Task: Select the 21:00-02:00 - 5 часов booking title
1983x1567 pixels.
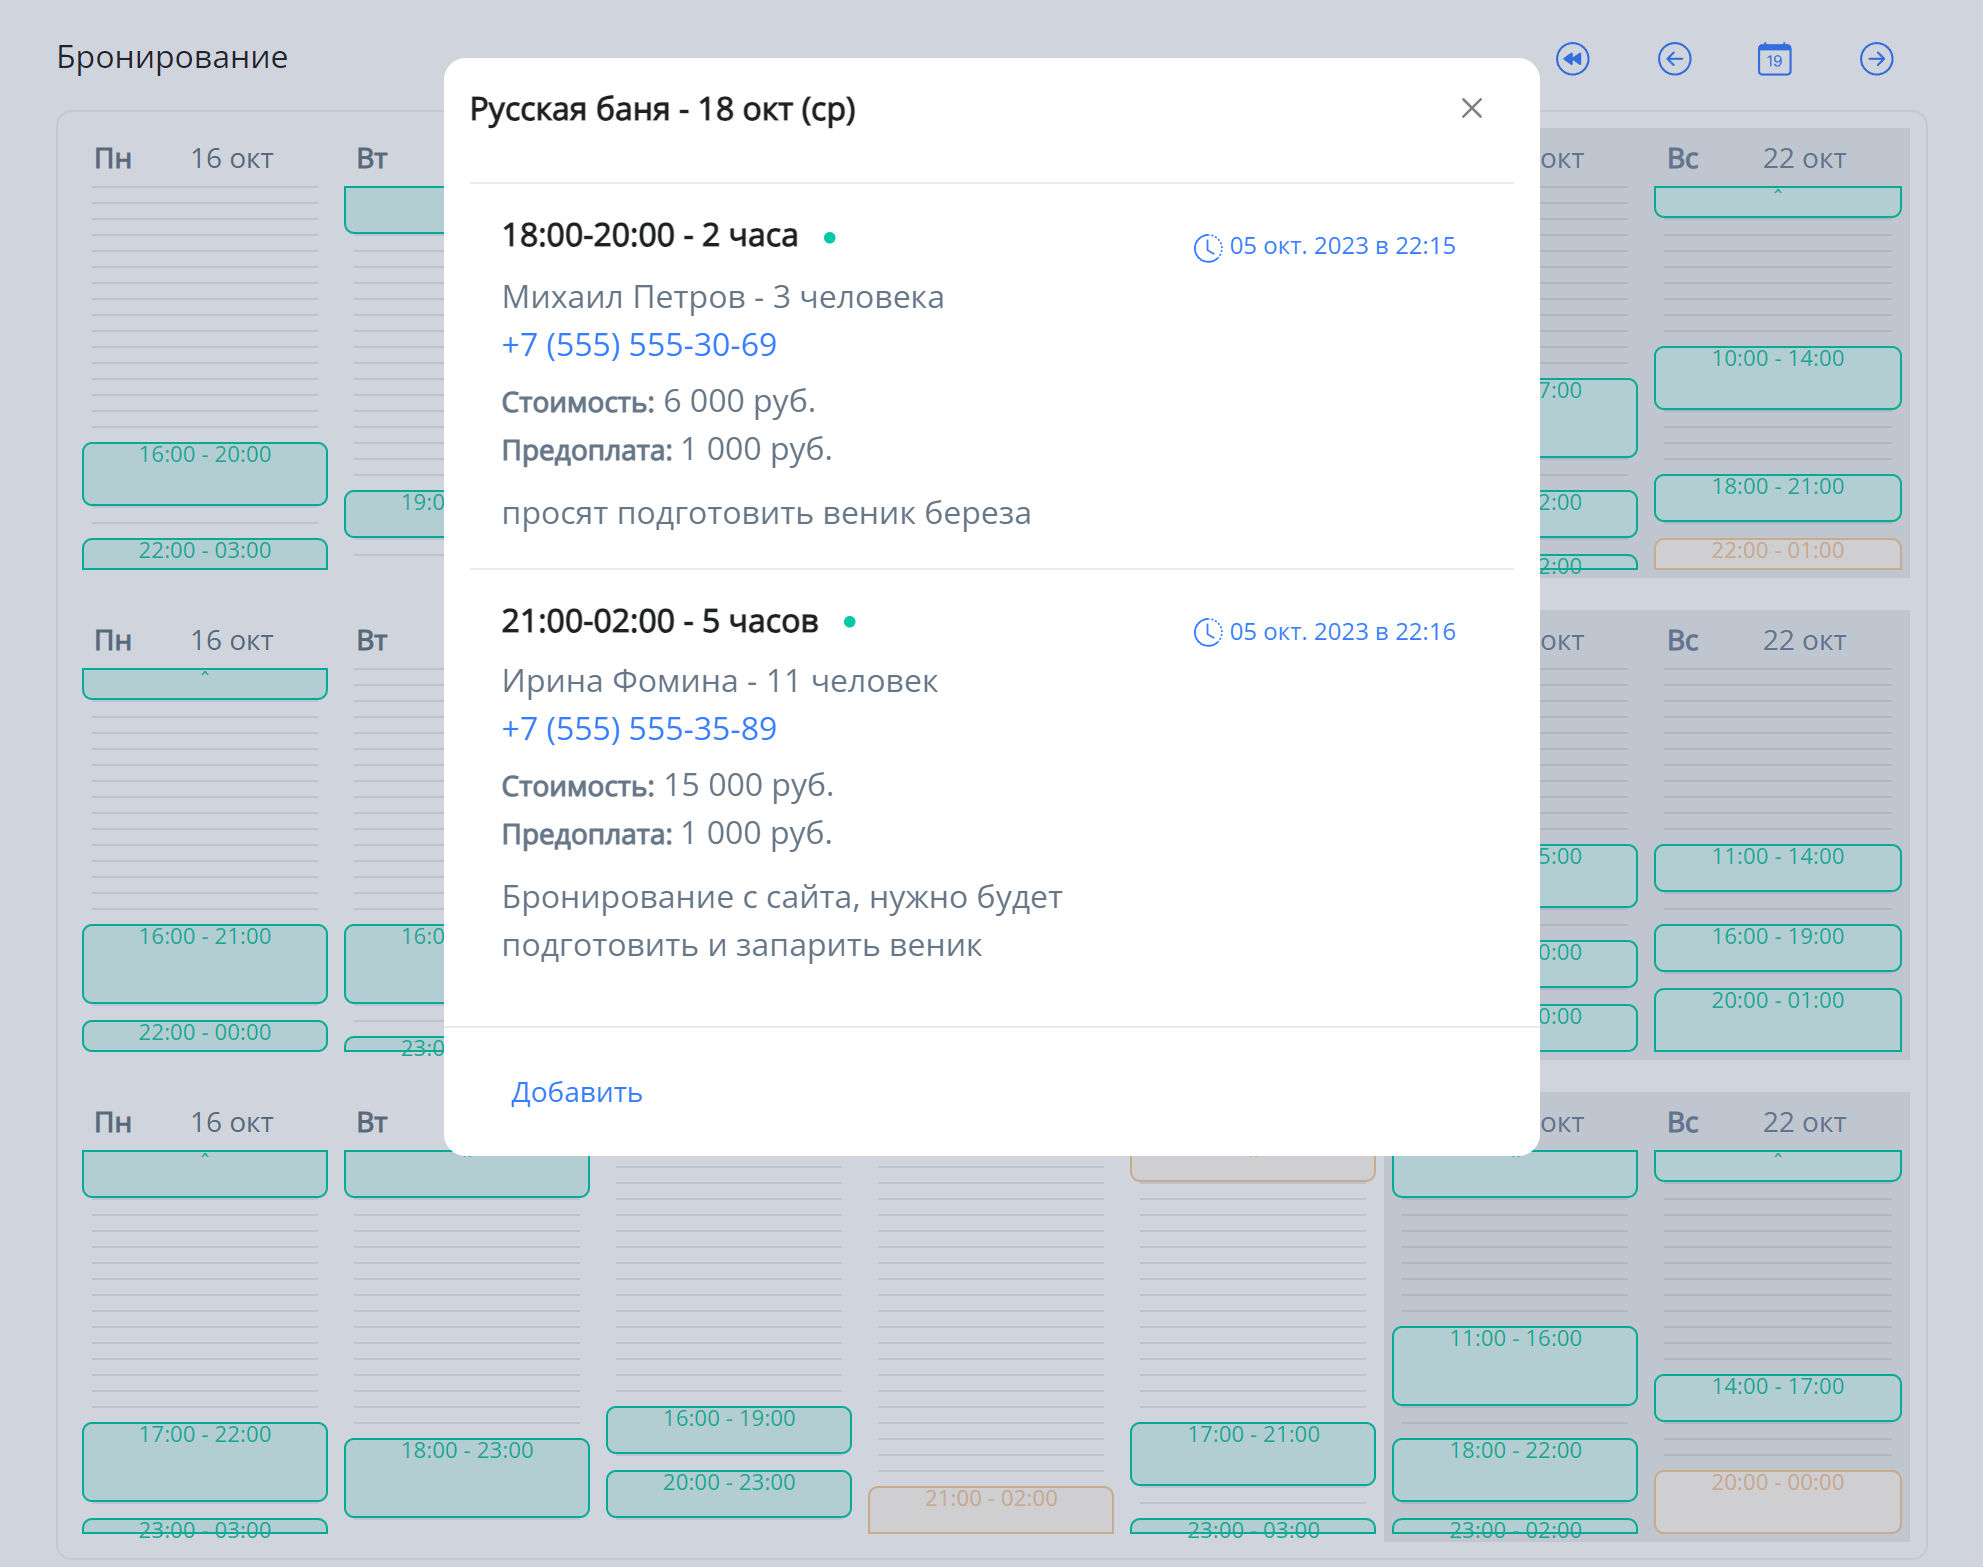Action: pos(660,621)
